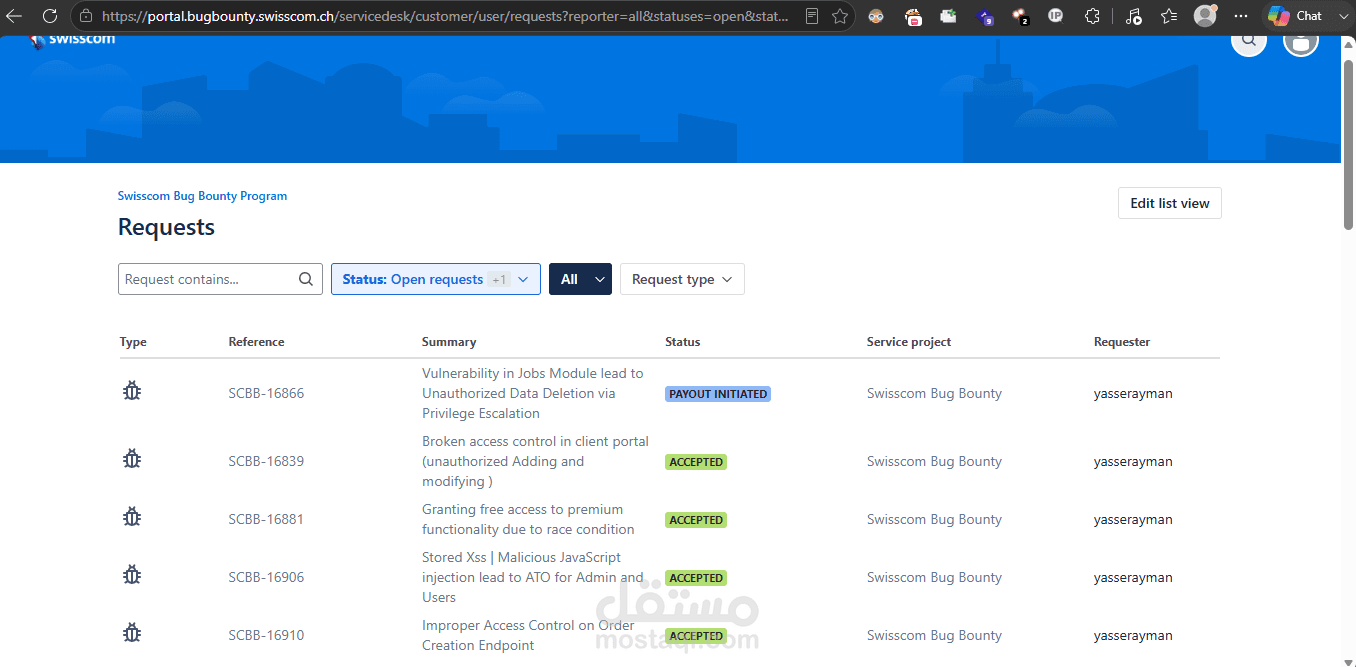Click the PAYOUT INITIATED status badge
Screen dimensions: 1356x667
tap(718, 394)
